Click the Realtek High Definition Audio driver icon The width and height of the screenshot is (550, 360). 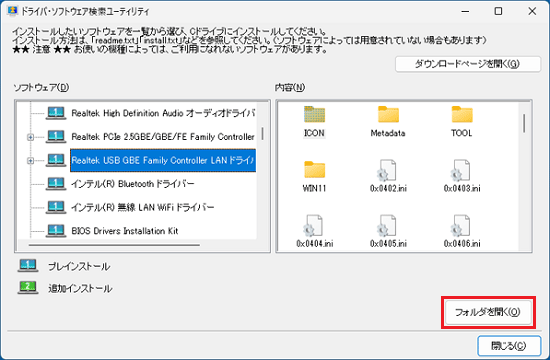(x=56, y=113)
